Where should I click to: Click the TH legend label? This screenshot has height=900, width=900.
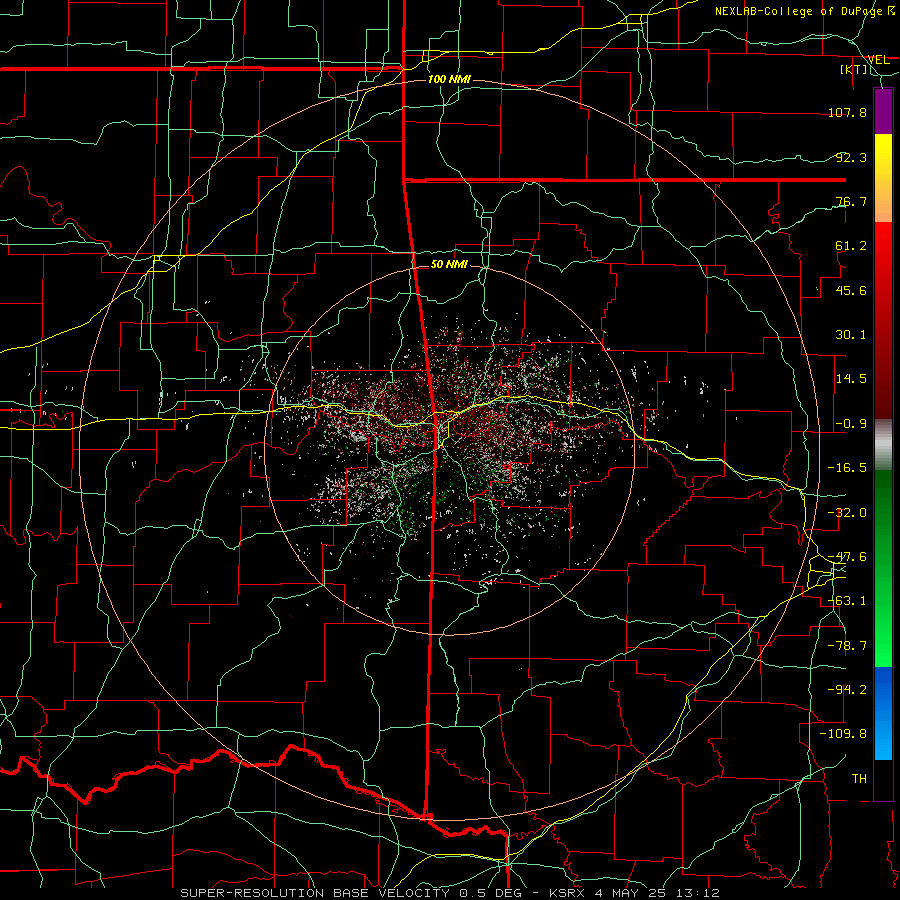pyautogui.click(x=859, y=779)
